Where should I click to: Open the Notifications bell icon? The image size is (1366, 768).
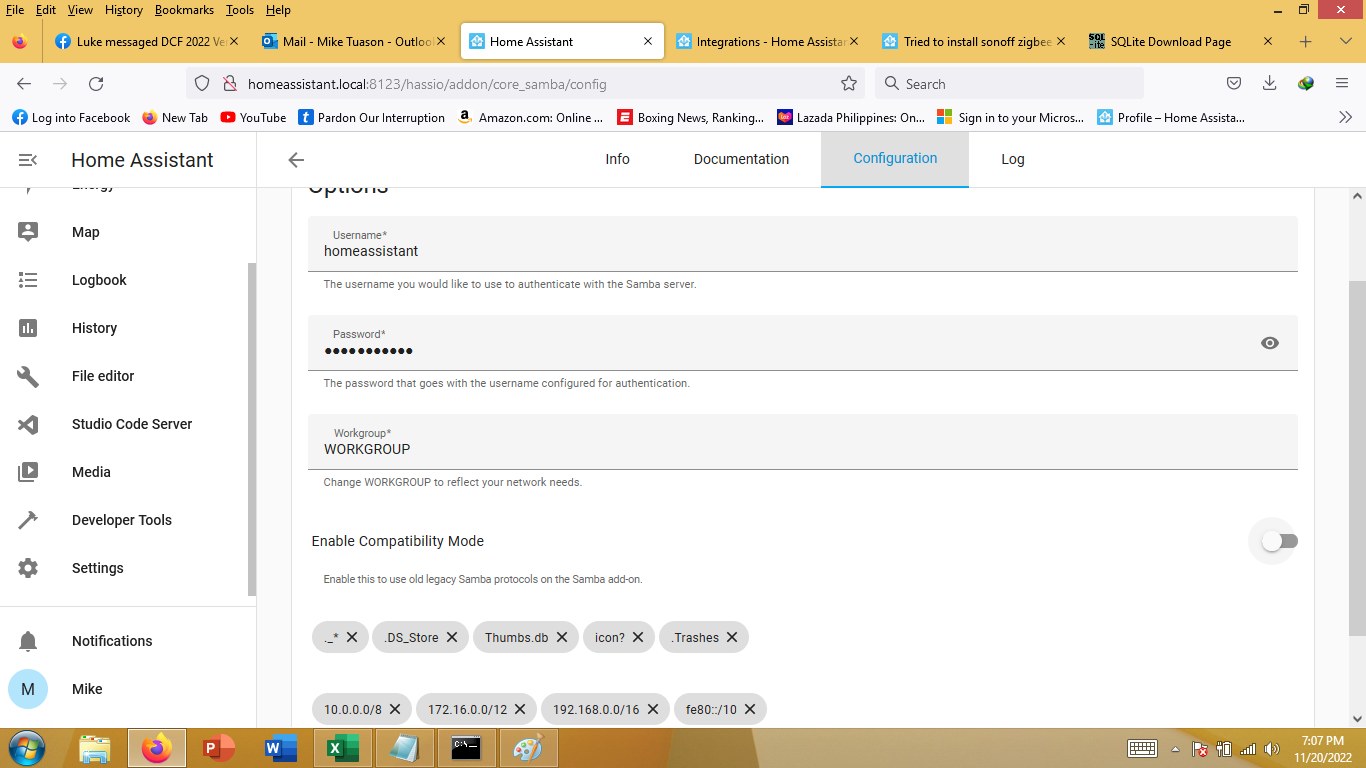28,641
